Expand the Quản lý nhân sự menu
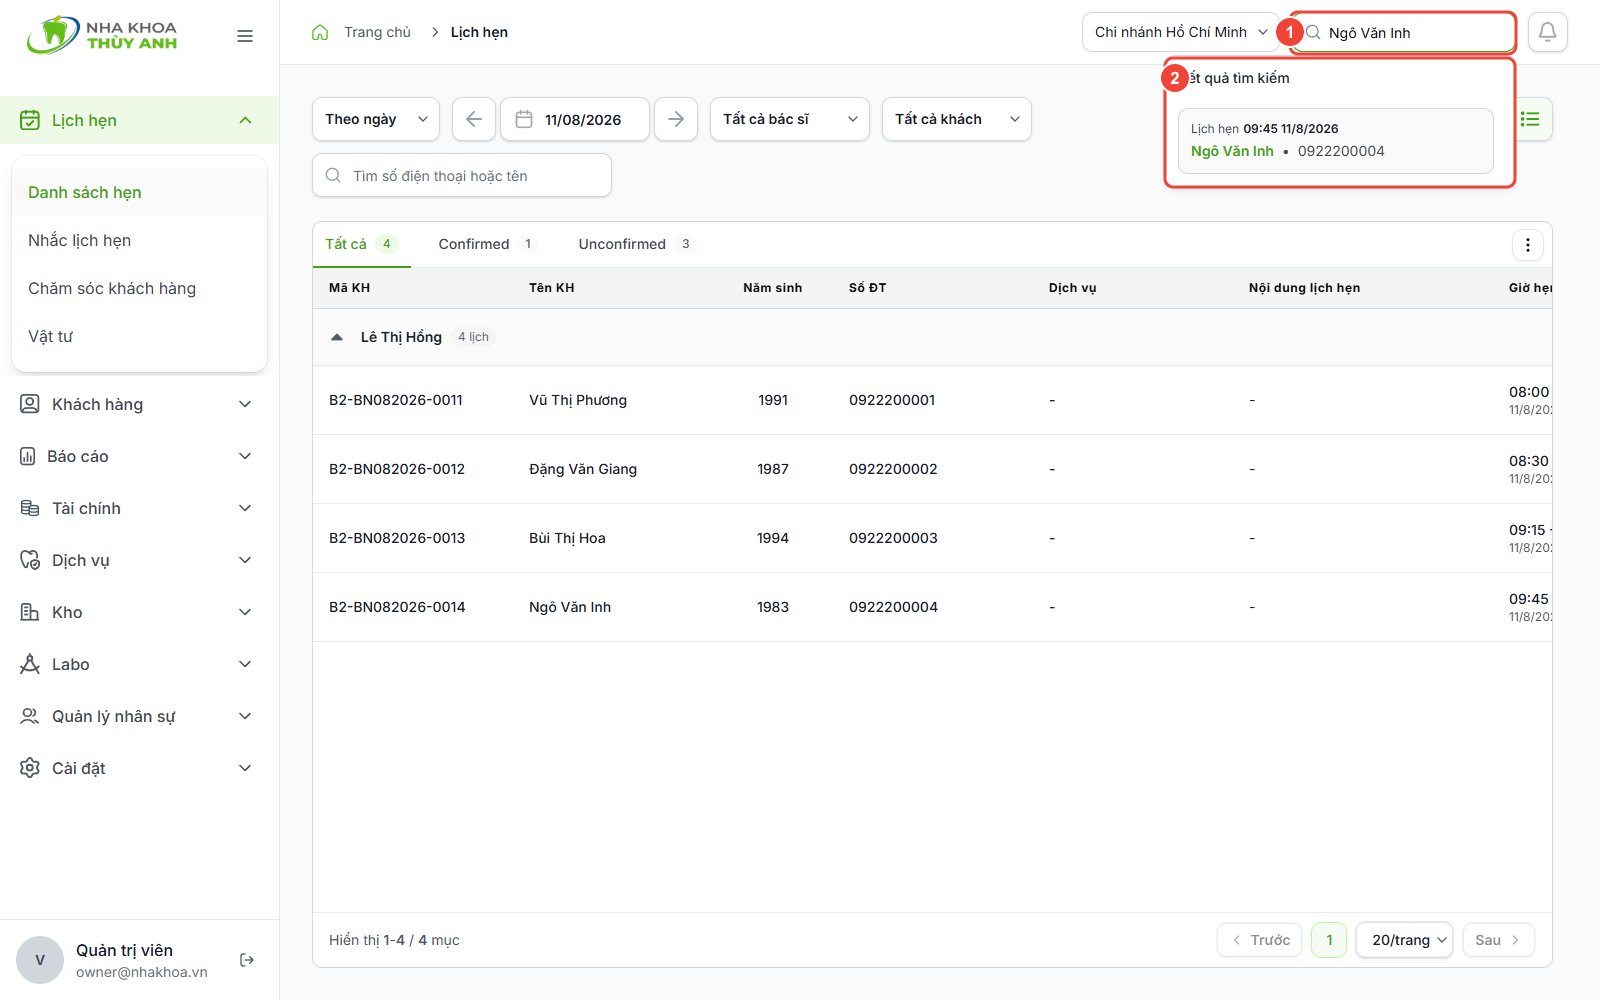This screenshot has width=1600, height=1000. click(x=139, y=716)
